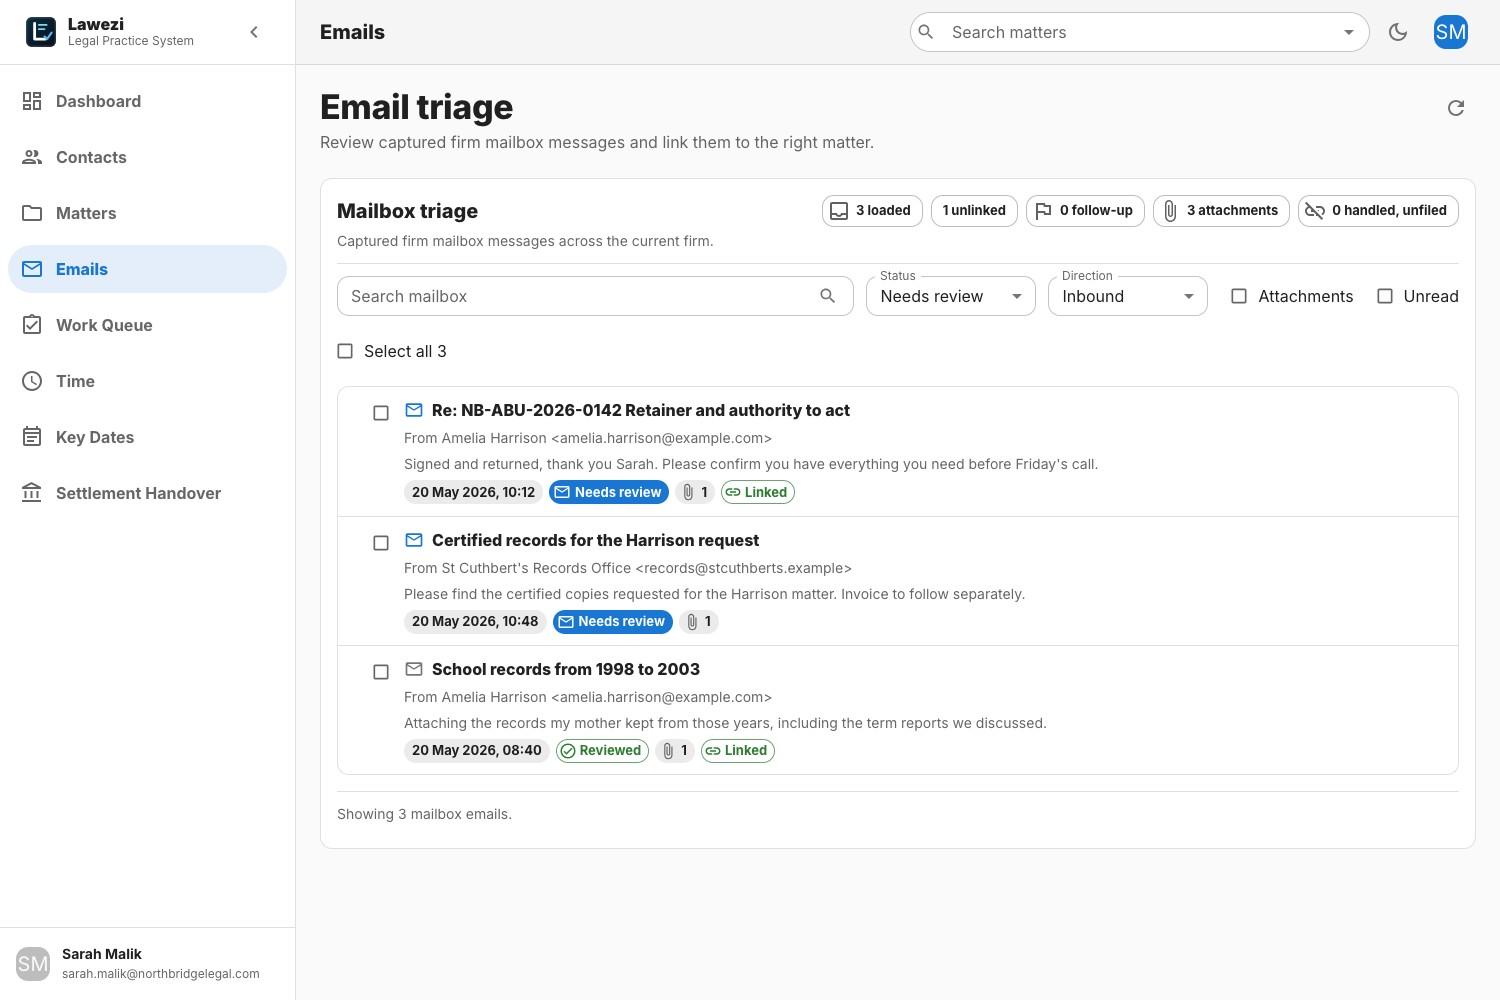Click the Contacts people icon
This screenshot has width=1500, height=1000.
[x=32, y=157]
